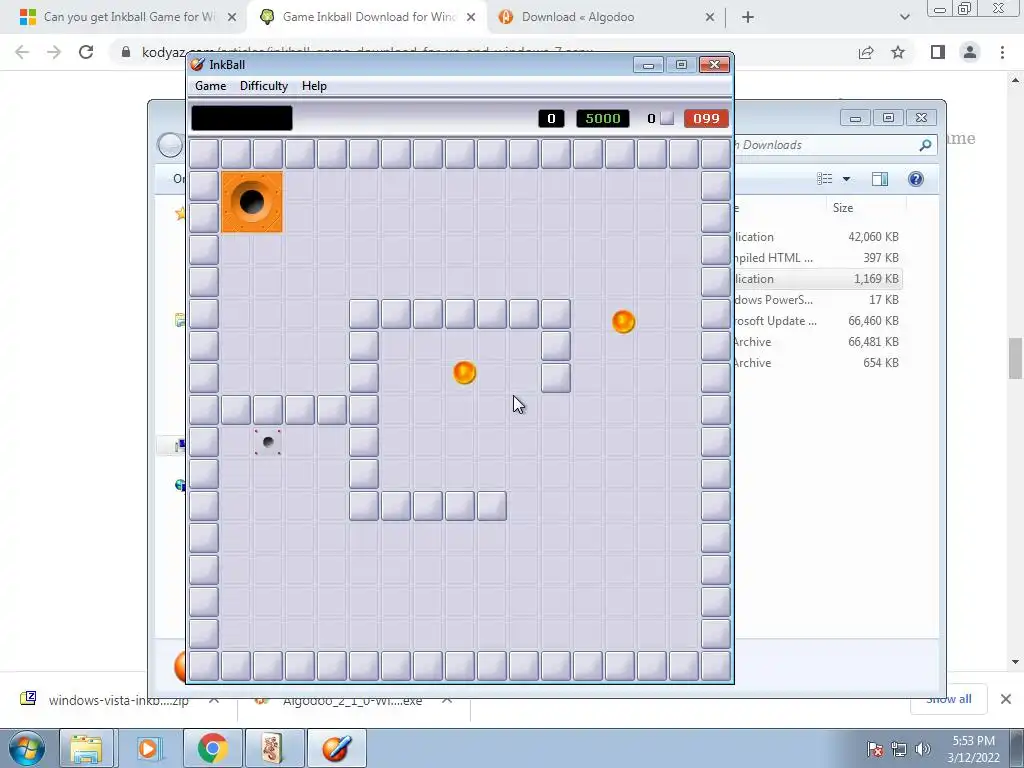Go forward in Chrome
The width and height of the screenshot is (1024, 768).
click(x=54, y=52)
